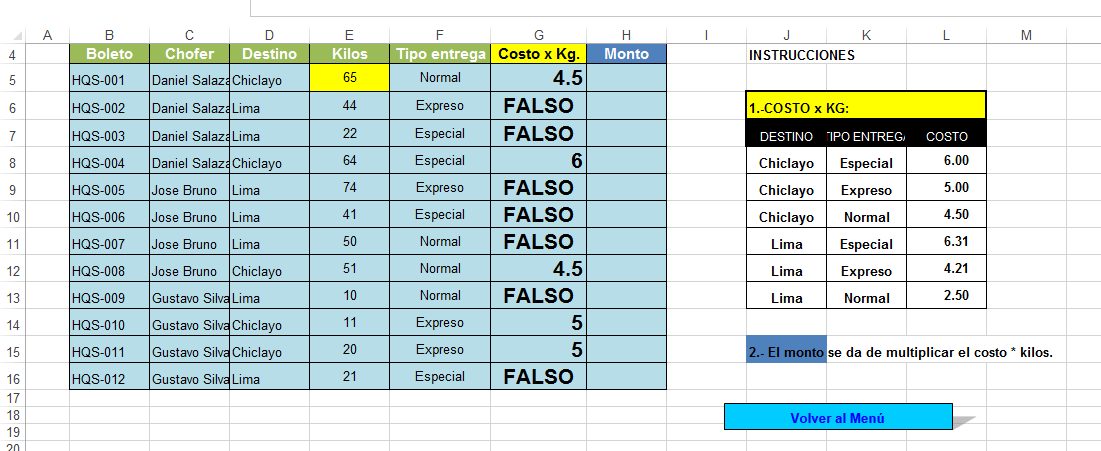Select row 5 header
1101x451 pixels.
[x=13, y=79]
